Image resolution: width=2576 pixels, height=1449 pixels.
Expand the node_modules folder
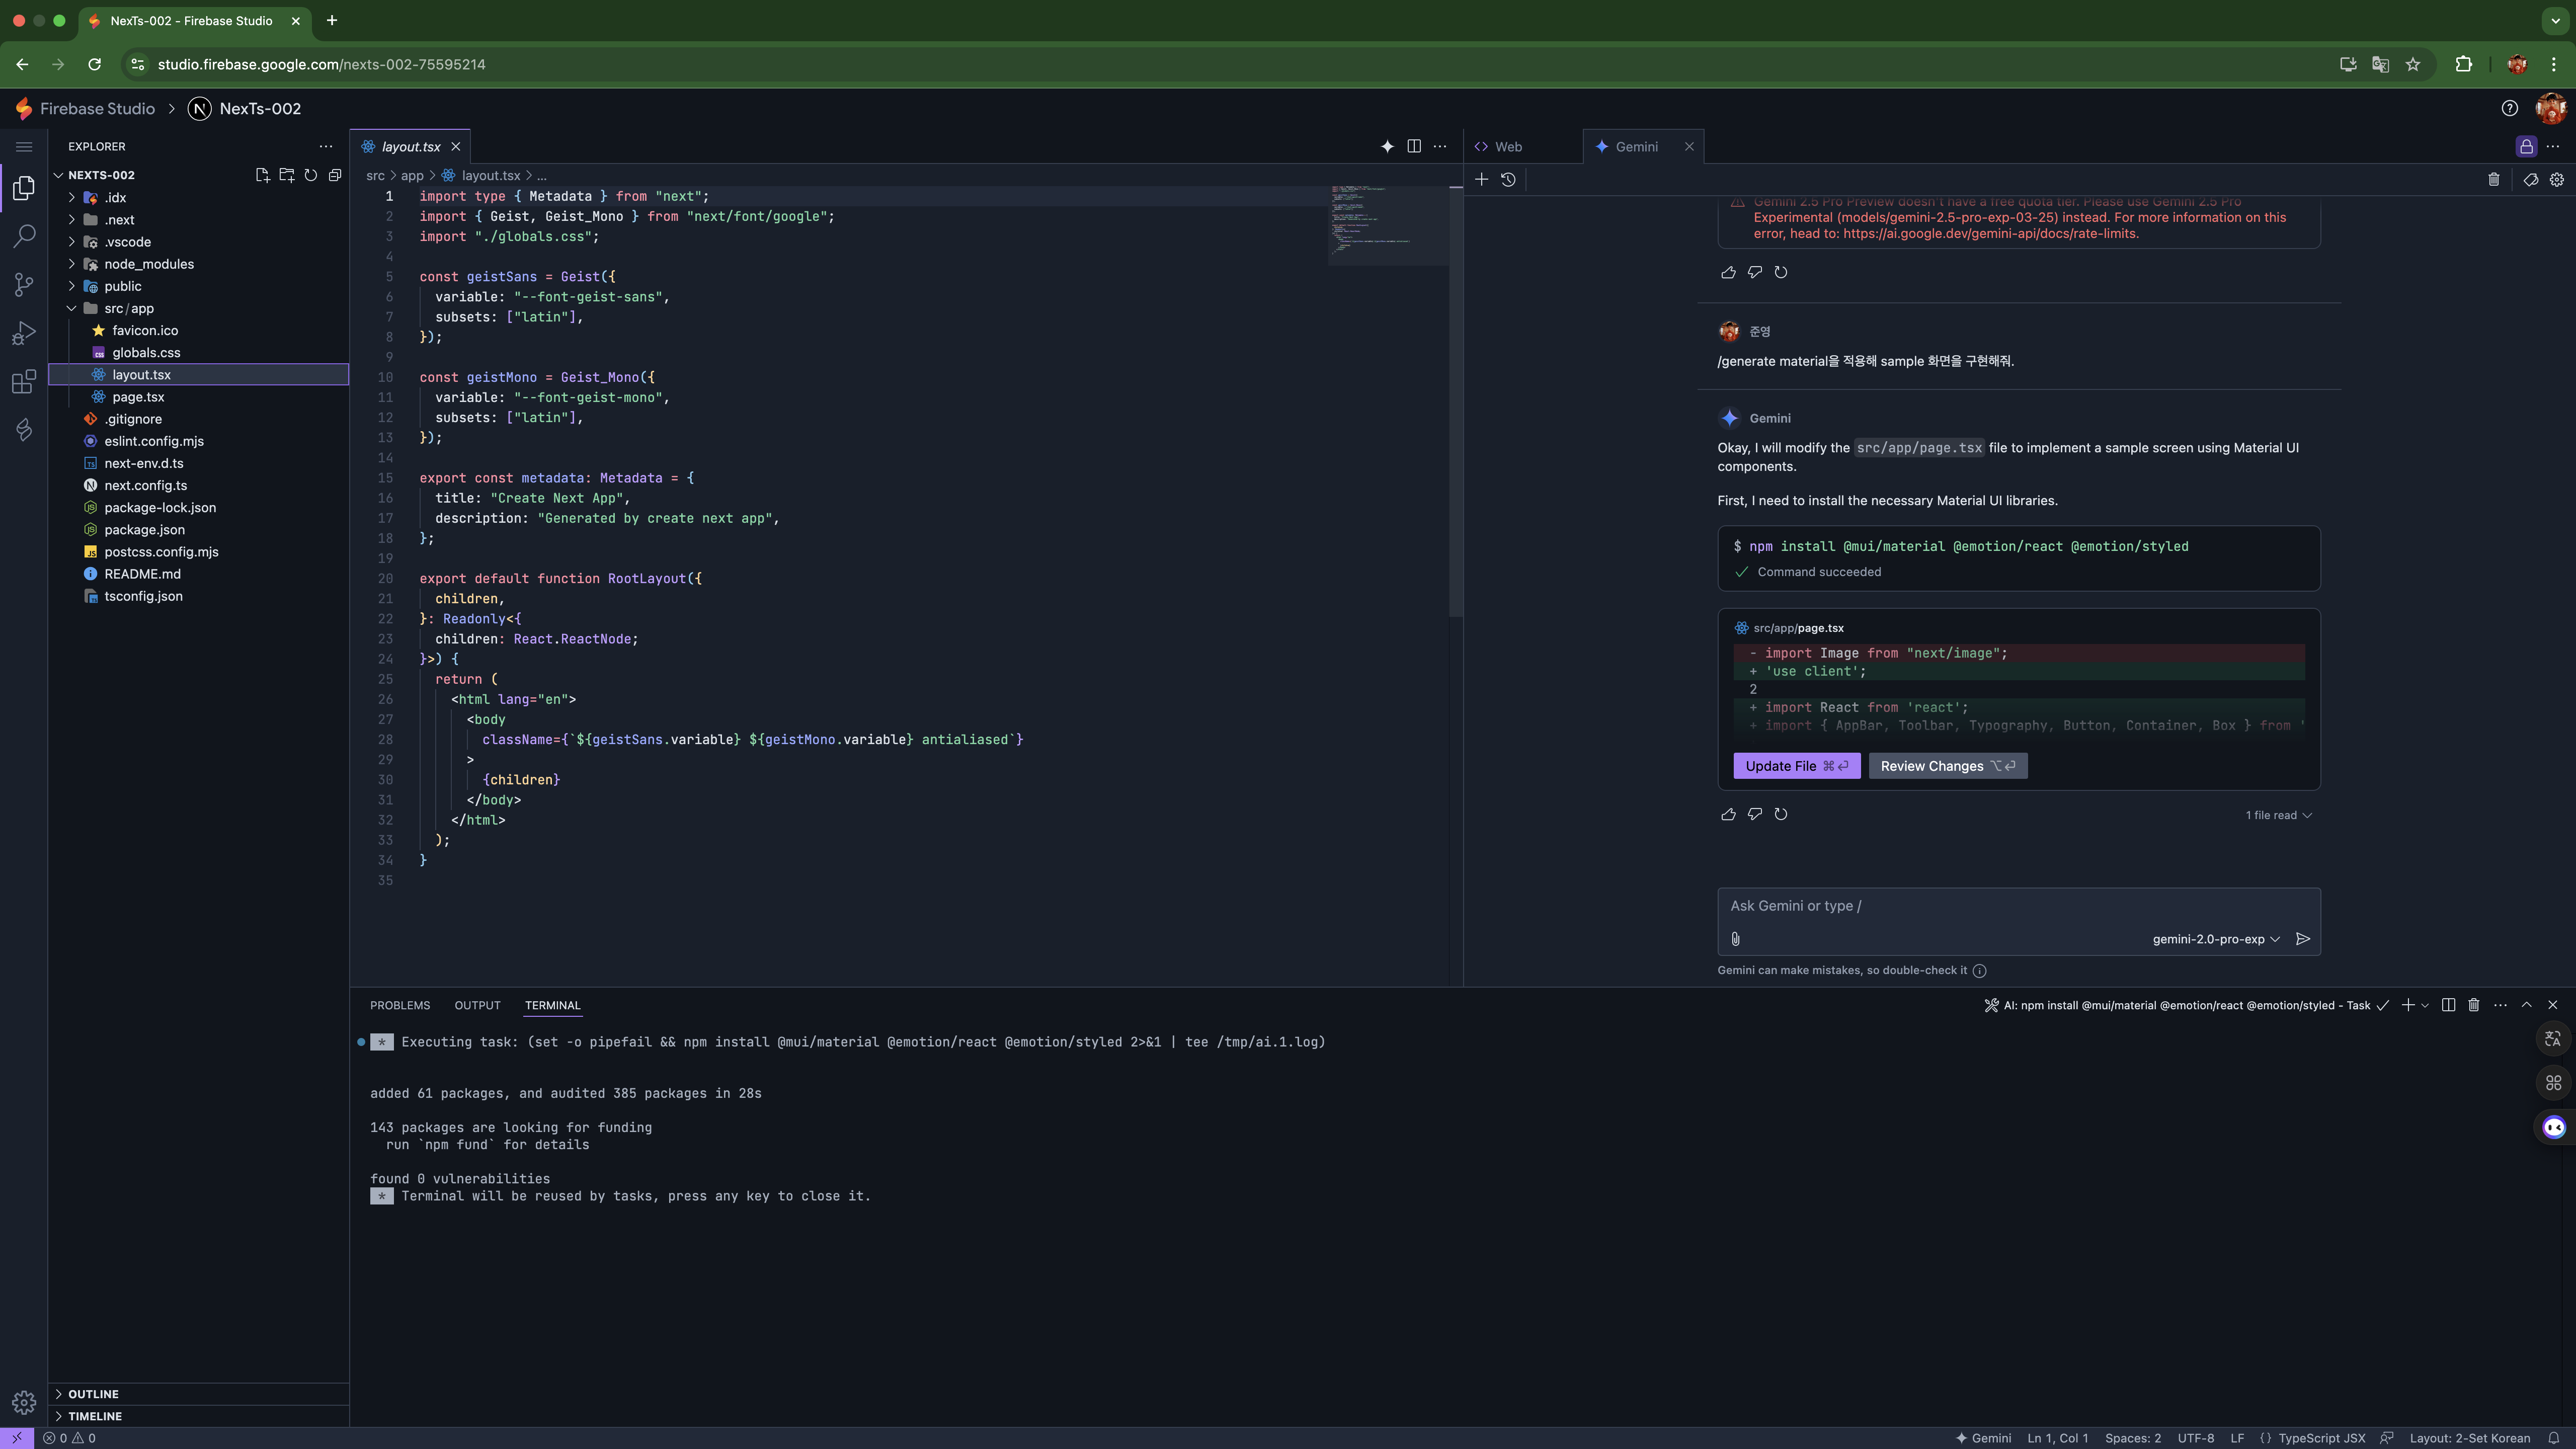click(x=148, y=264)
